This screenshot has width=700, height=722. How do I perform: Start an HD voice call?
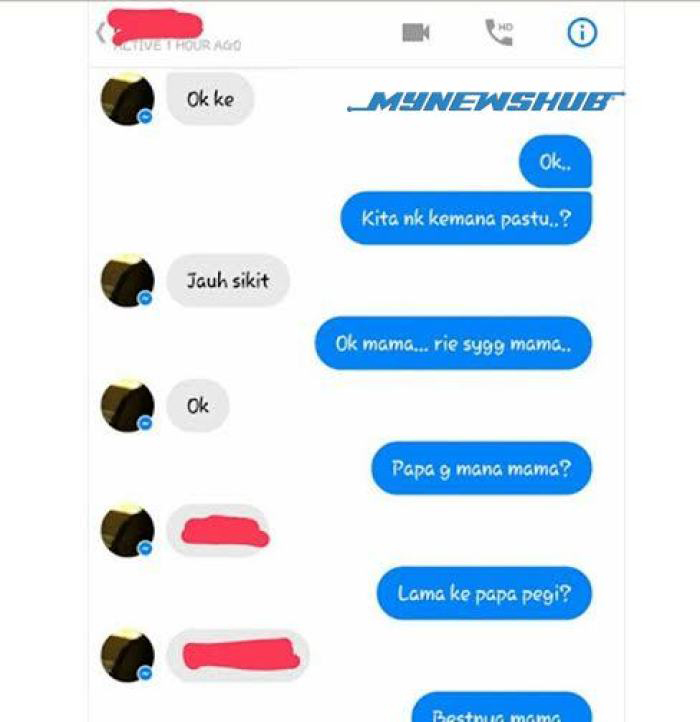click(x=499, y=32)
